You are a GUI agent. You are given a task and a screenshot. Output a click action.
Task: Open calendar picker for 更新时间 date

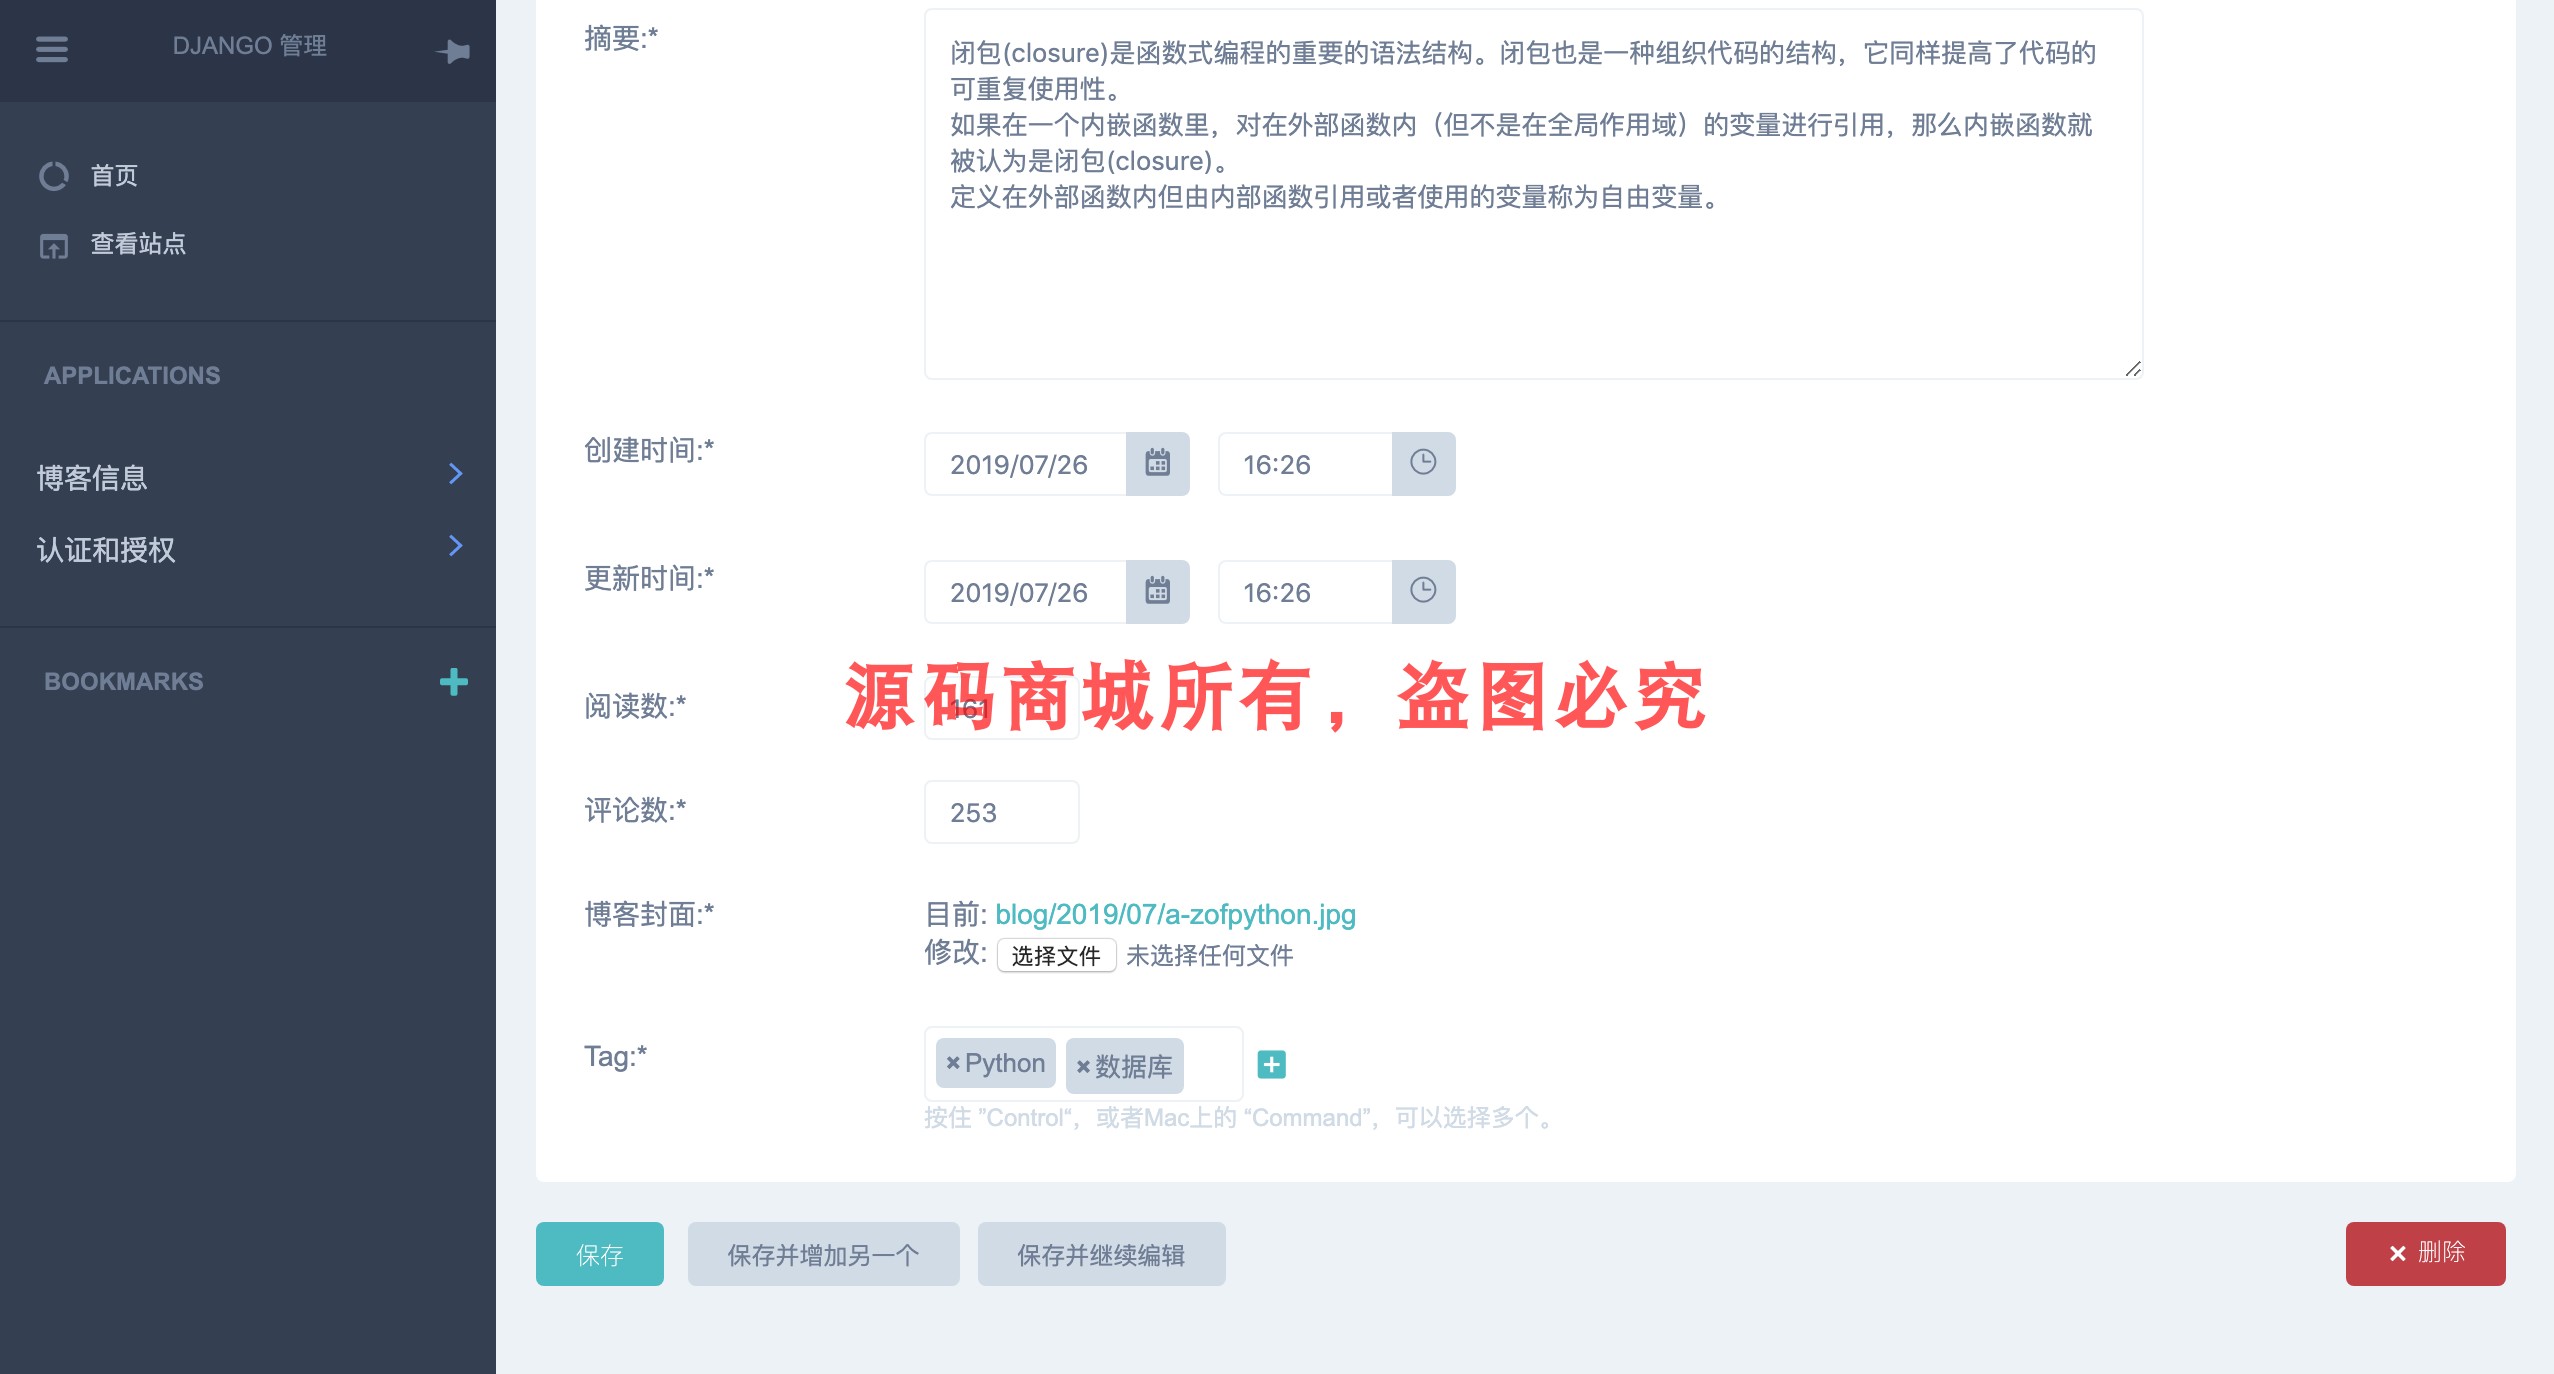1157,591
